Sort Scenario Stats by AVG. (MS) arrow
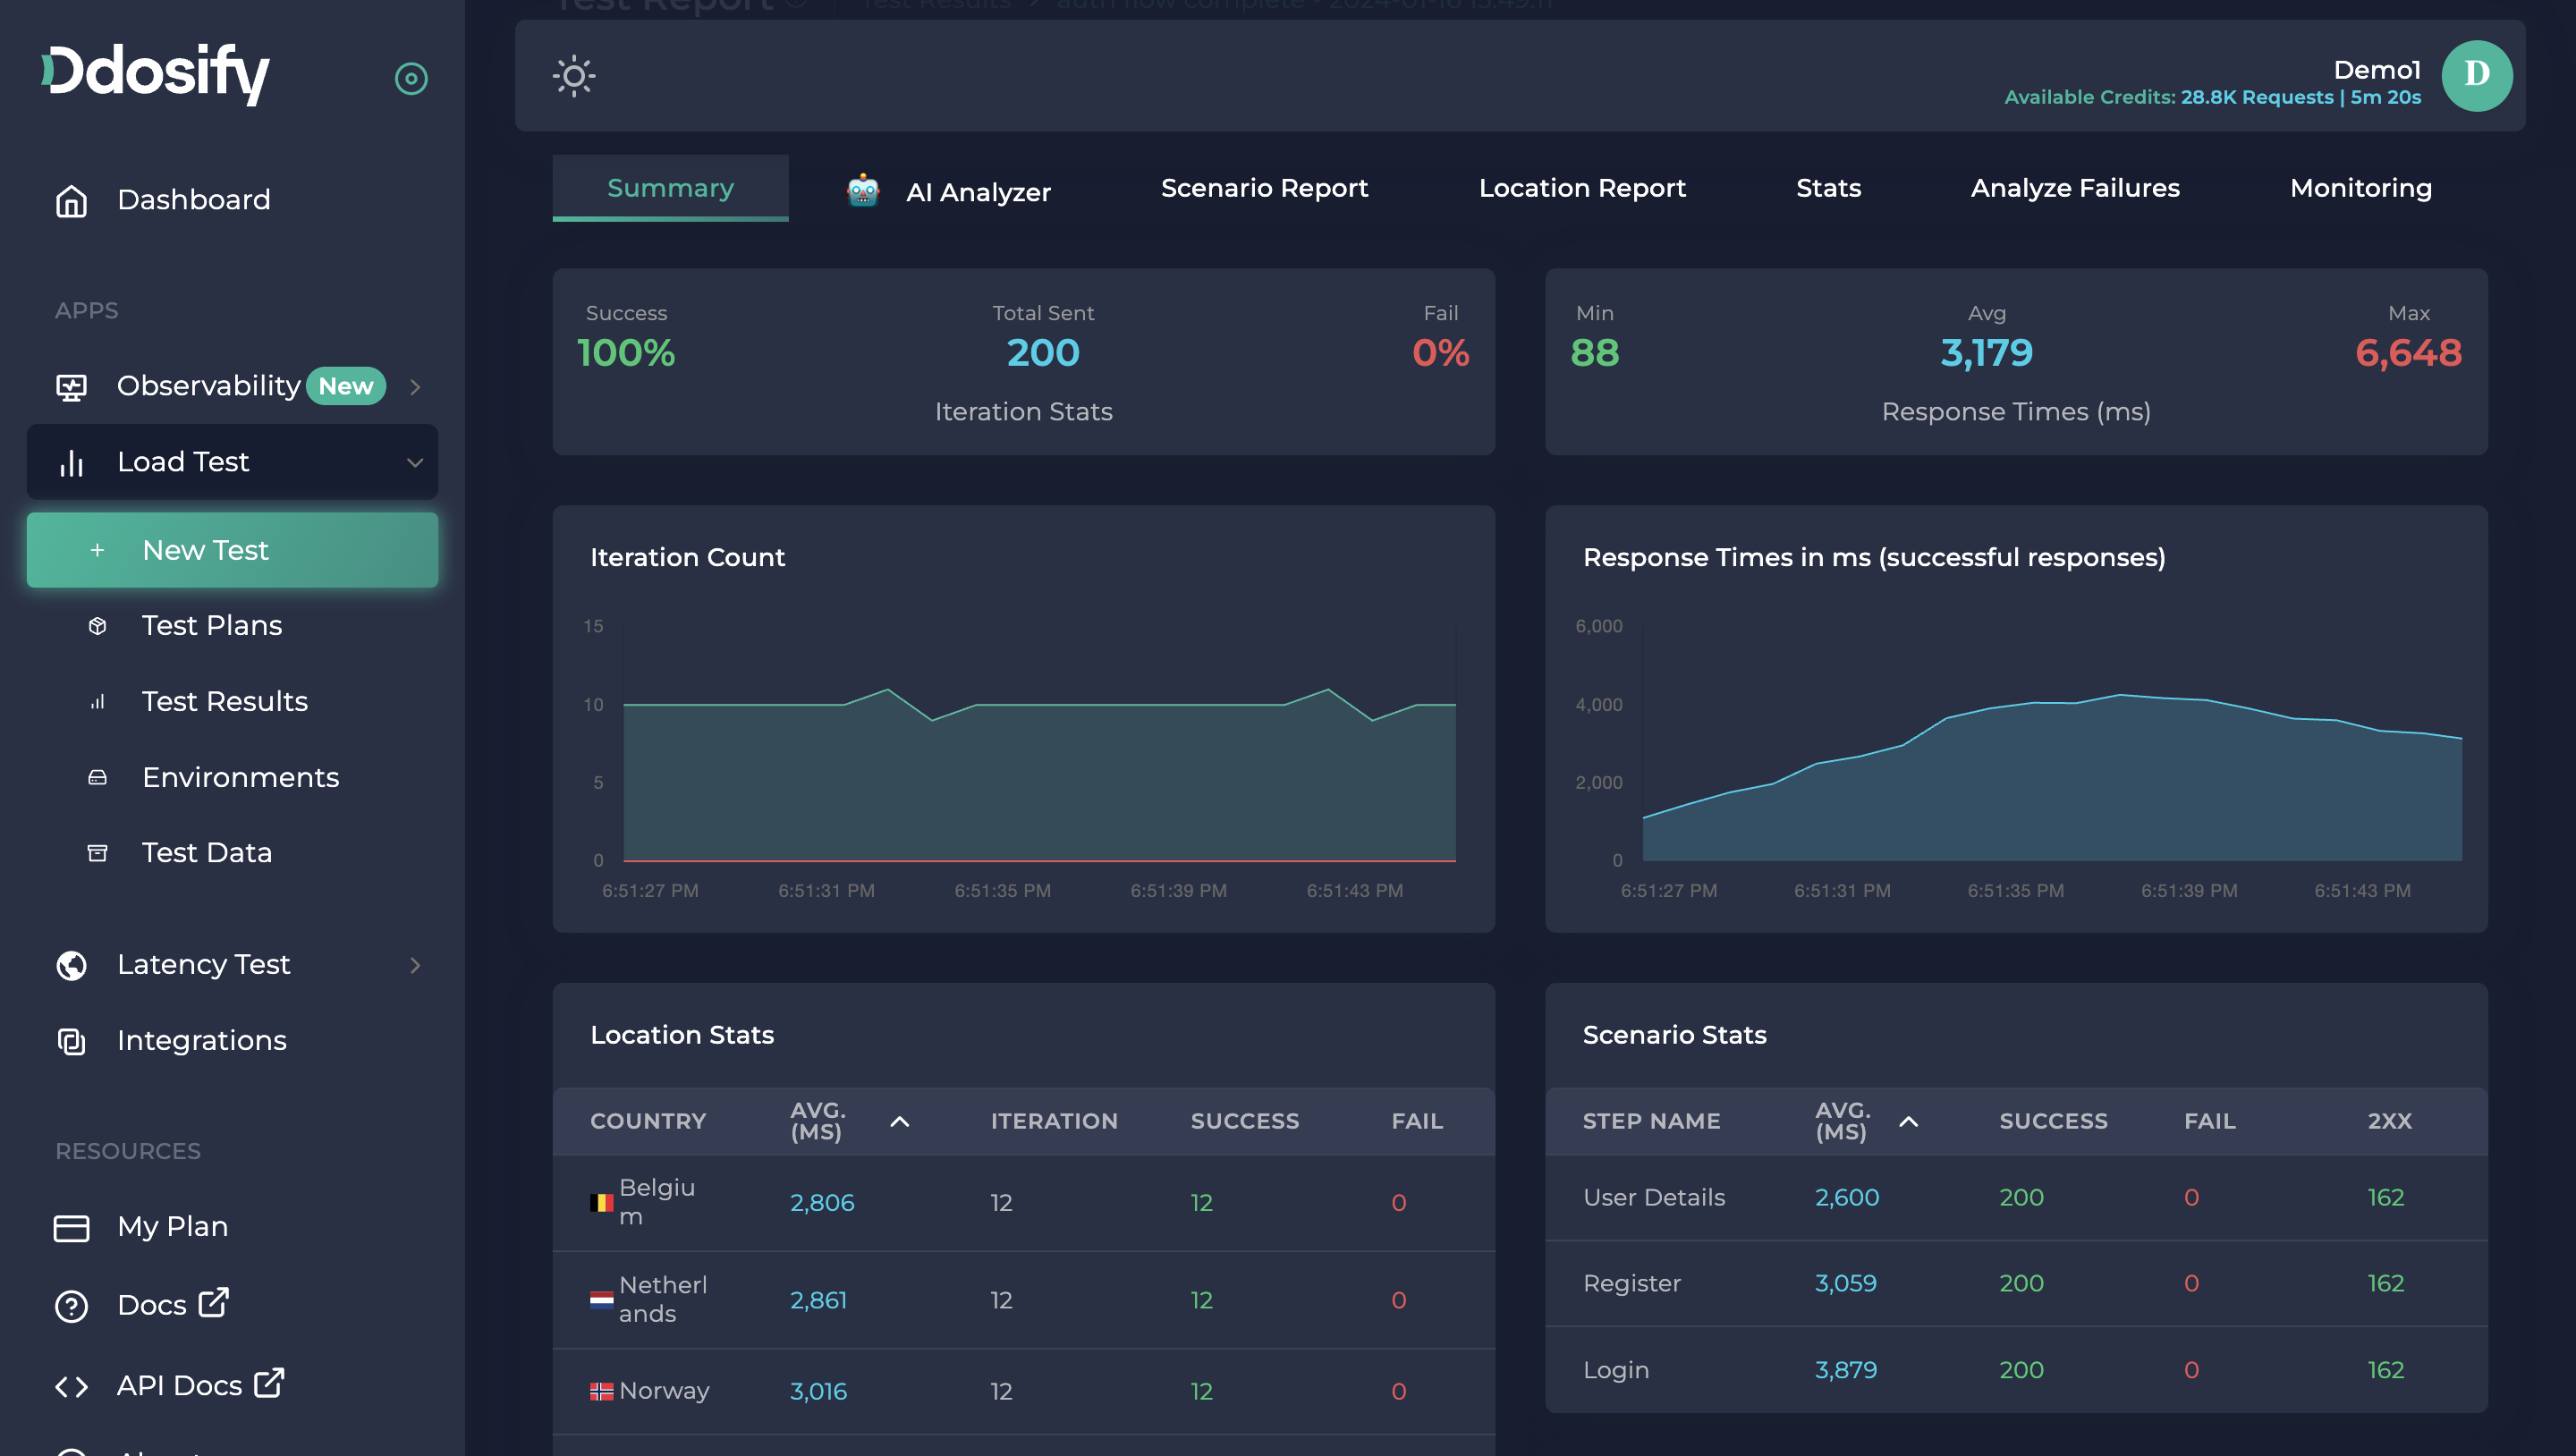Screen dimensions: 2576x1456 coord(1908,1121)
